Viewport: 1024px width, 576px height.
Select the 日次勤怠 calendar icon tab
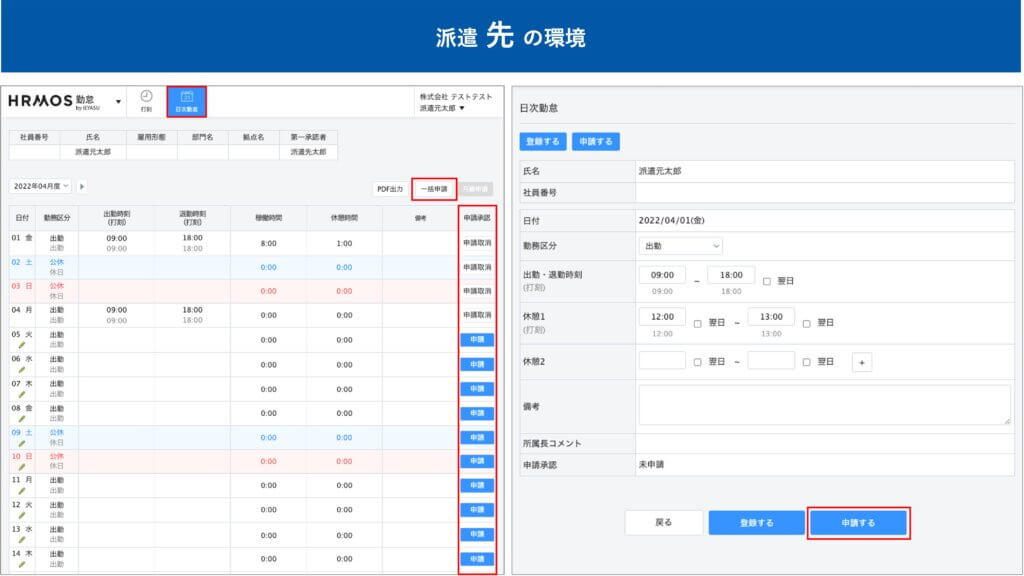[x=186, y=100]
